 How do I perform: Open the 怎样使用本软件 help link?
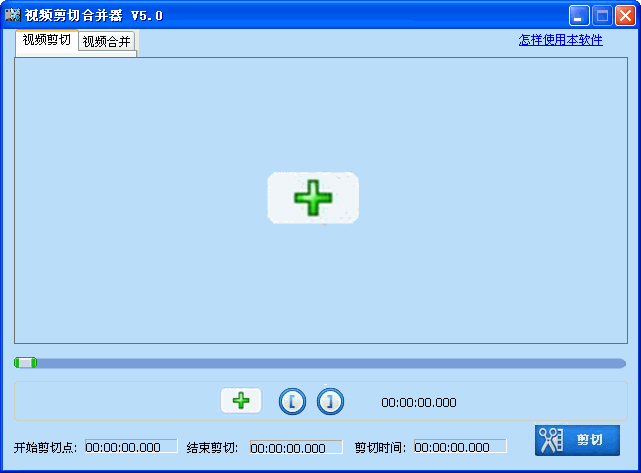click(560, 40)
